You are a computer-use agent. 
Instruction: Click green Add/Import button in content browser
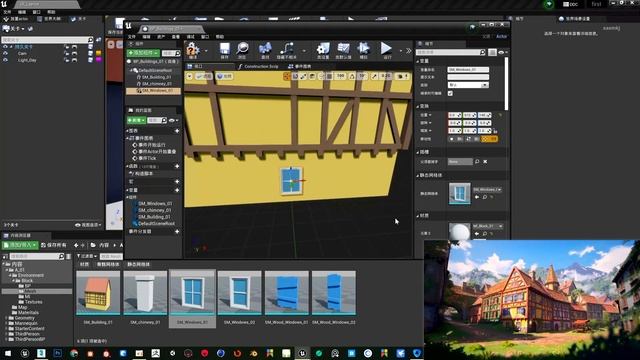(20, 245)
